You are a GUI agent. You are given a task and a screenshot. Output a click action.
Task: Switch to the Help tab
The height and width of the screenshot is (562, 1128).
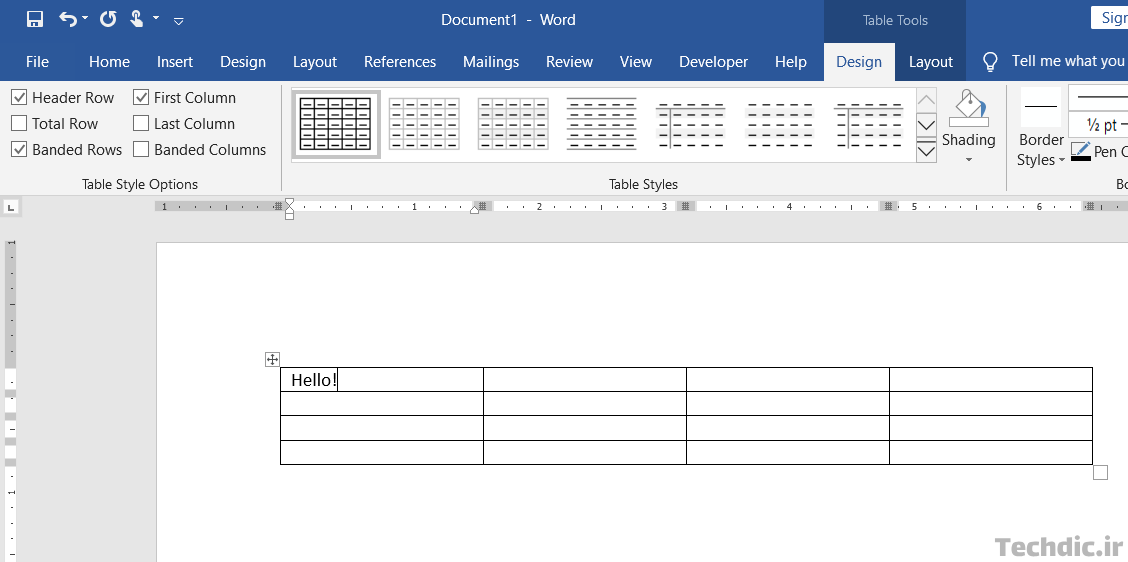pos(791,62)
